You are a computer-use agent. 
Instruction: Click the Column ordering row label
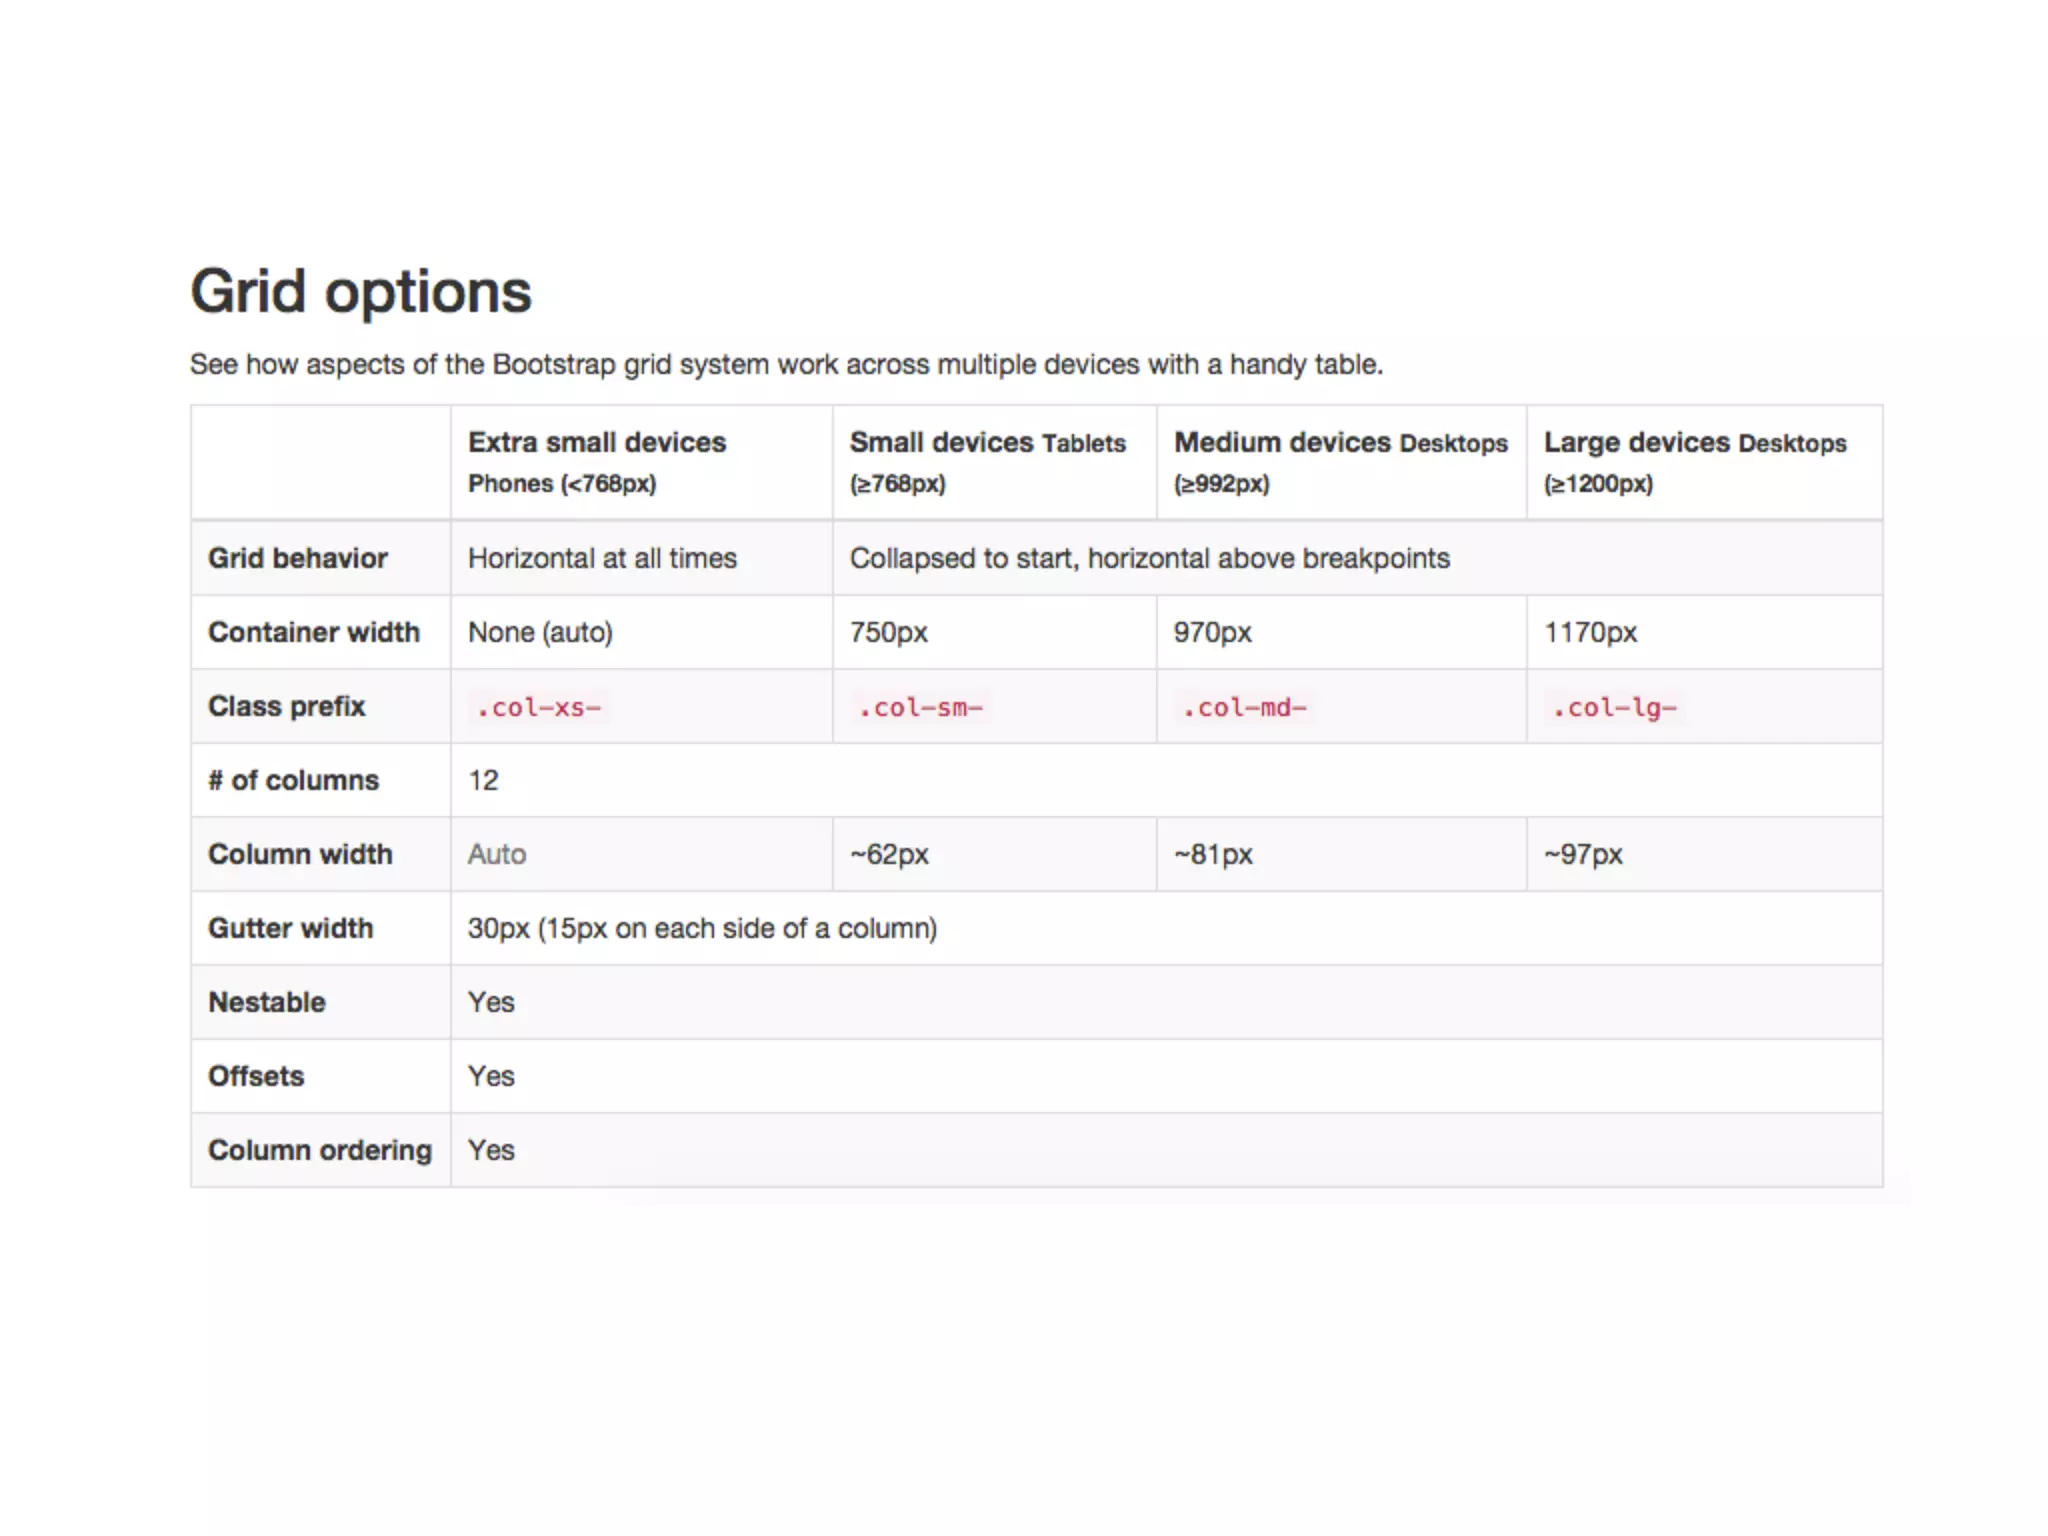pyautogui.click(x=320, y=1150)
